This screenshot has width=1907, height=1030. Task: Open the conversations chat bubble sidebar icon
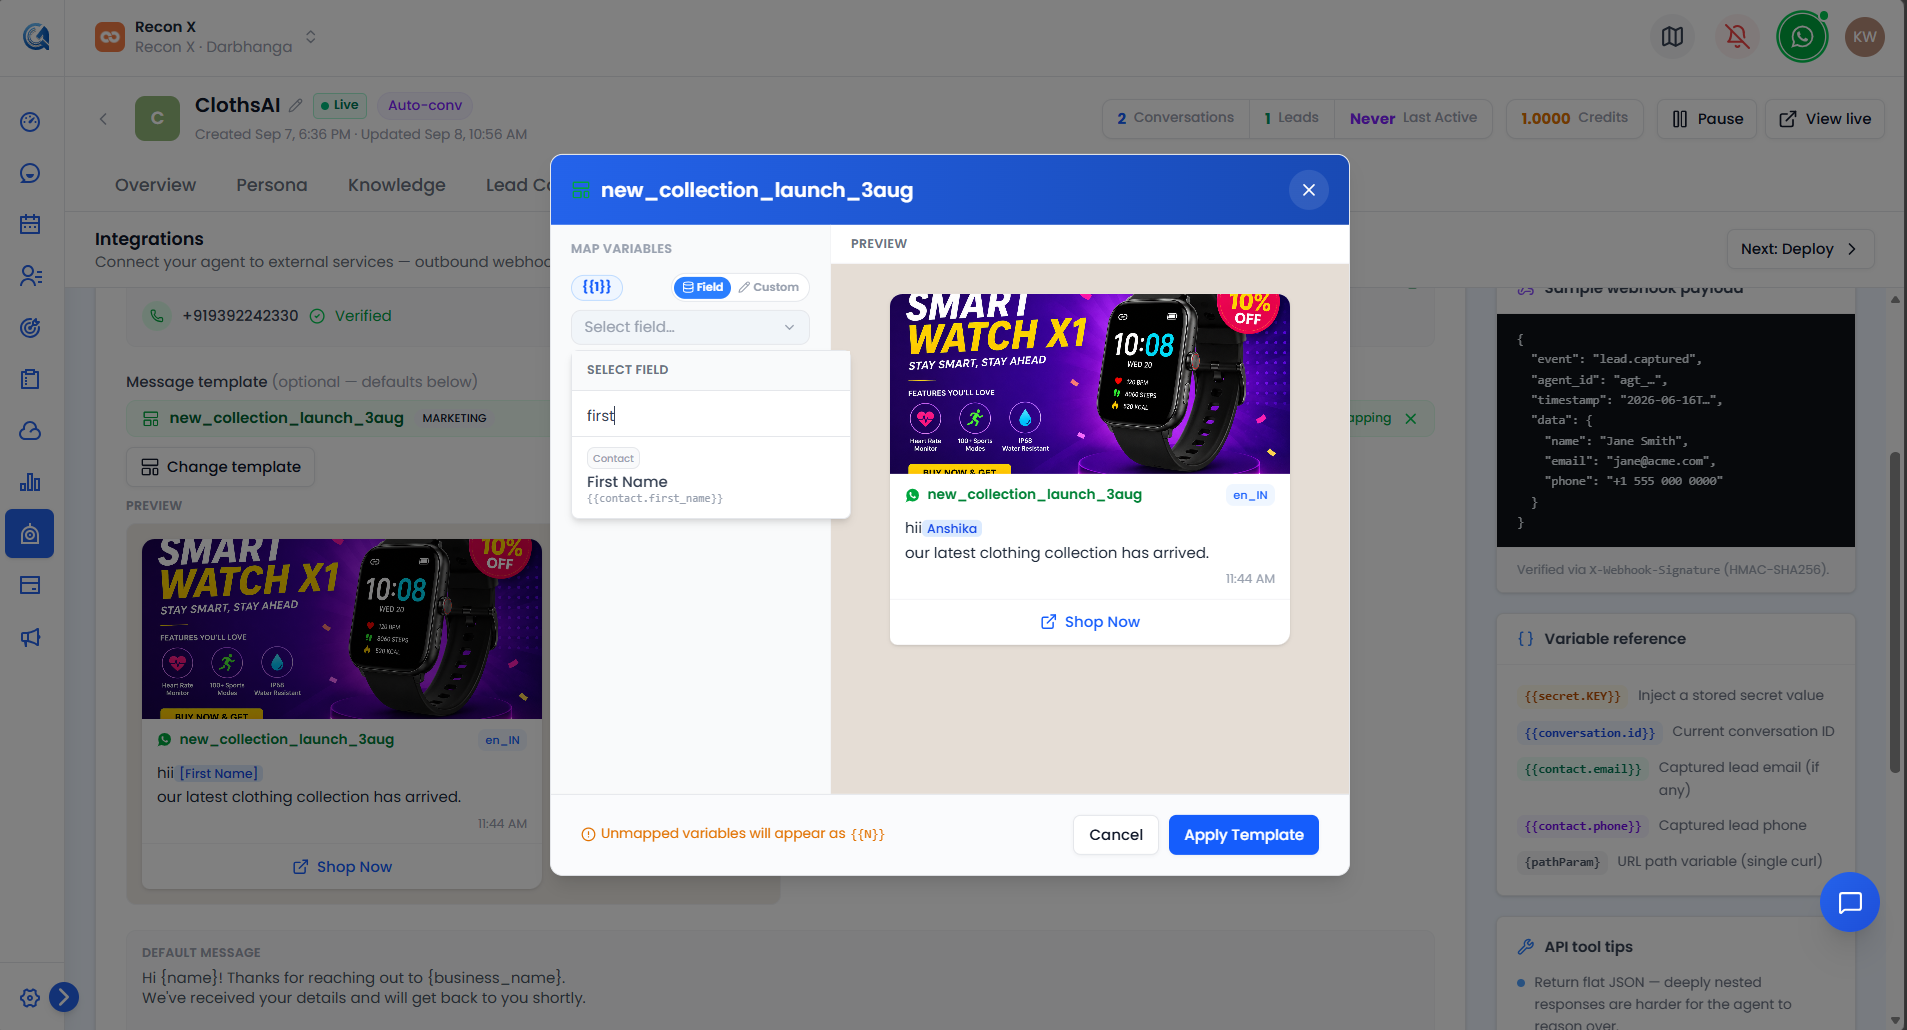30,173
